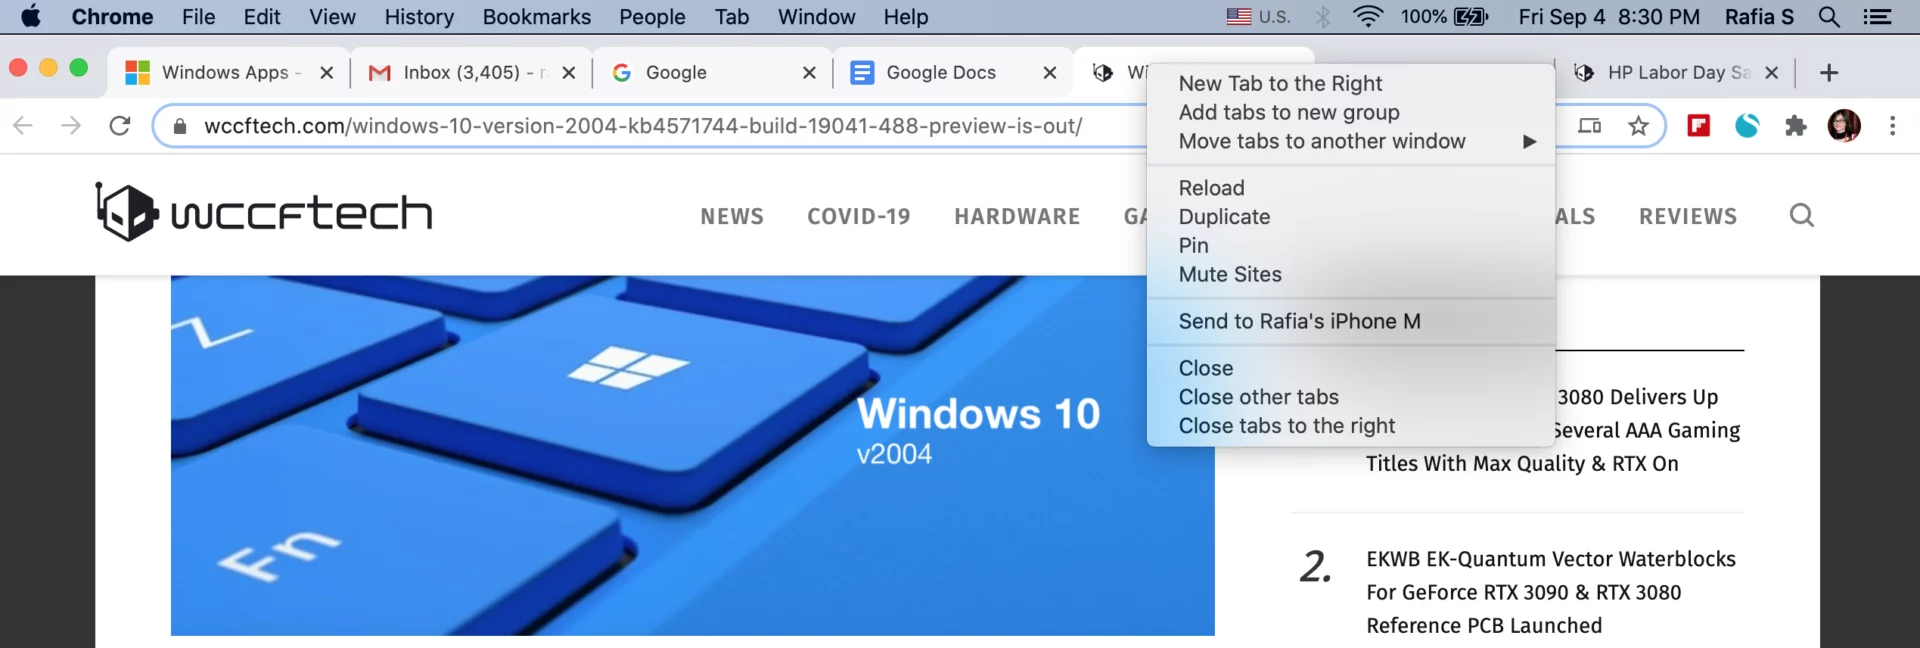Image resolution: width=1920 pixels, height=648 pixels.
Task: Click the back navigation arrow
Action: (x=23, y=126)
